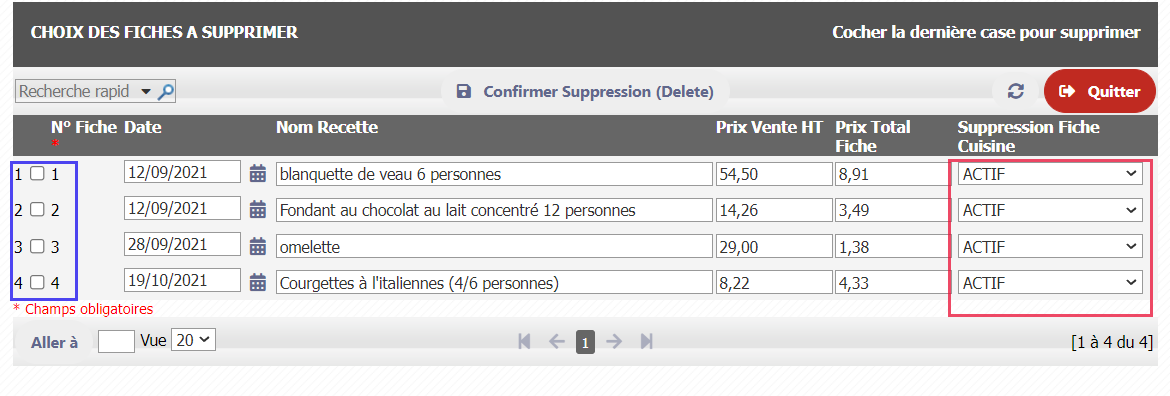Viewport: 1170px width, 396px height.
Task: Go to the first page arrow
Action: point(524,342)
